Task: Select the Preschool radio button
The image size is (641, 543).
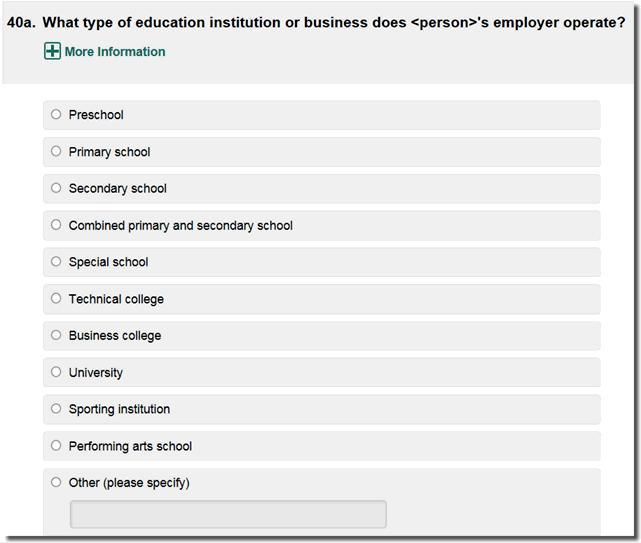Action: click(56, 115)
